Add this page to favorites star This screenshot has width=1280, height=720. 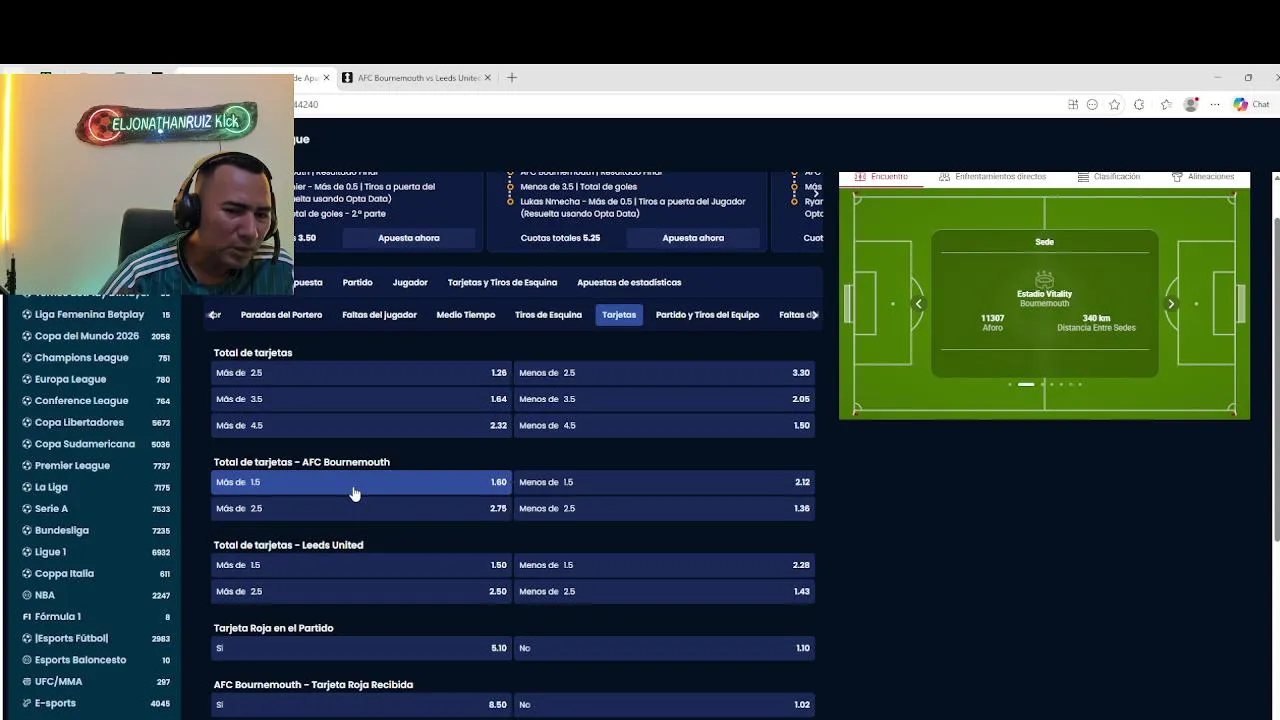(1115, 104)
